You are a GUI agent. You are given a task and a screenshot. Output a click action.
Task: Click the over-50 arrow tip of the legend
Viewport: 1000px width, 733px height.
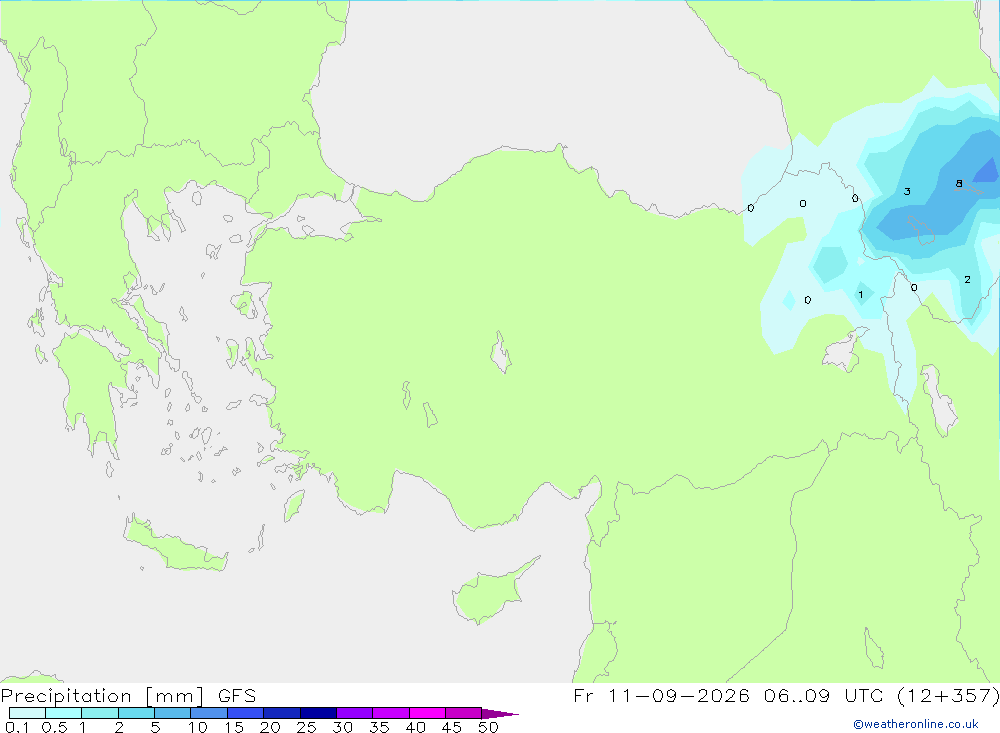tap(500, 713)
